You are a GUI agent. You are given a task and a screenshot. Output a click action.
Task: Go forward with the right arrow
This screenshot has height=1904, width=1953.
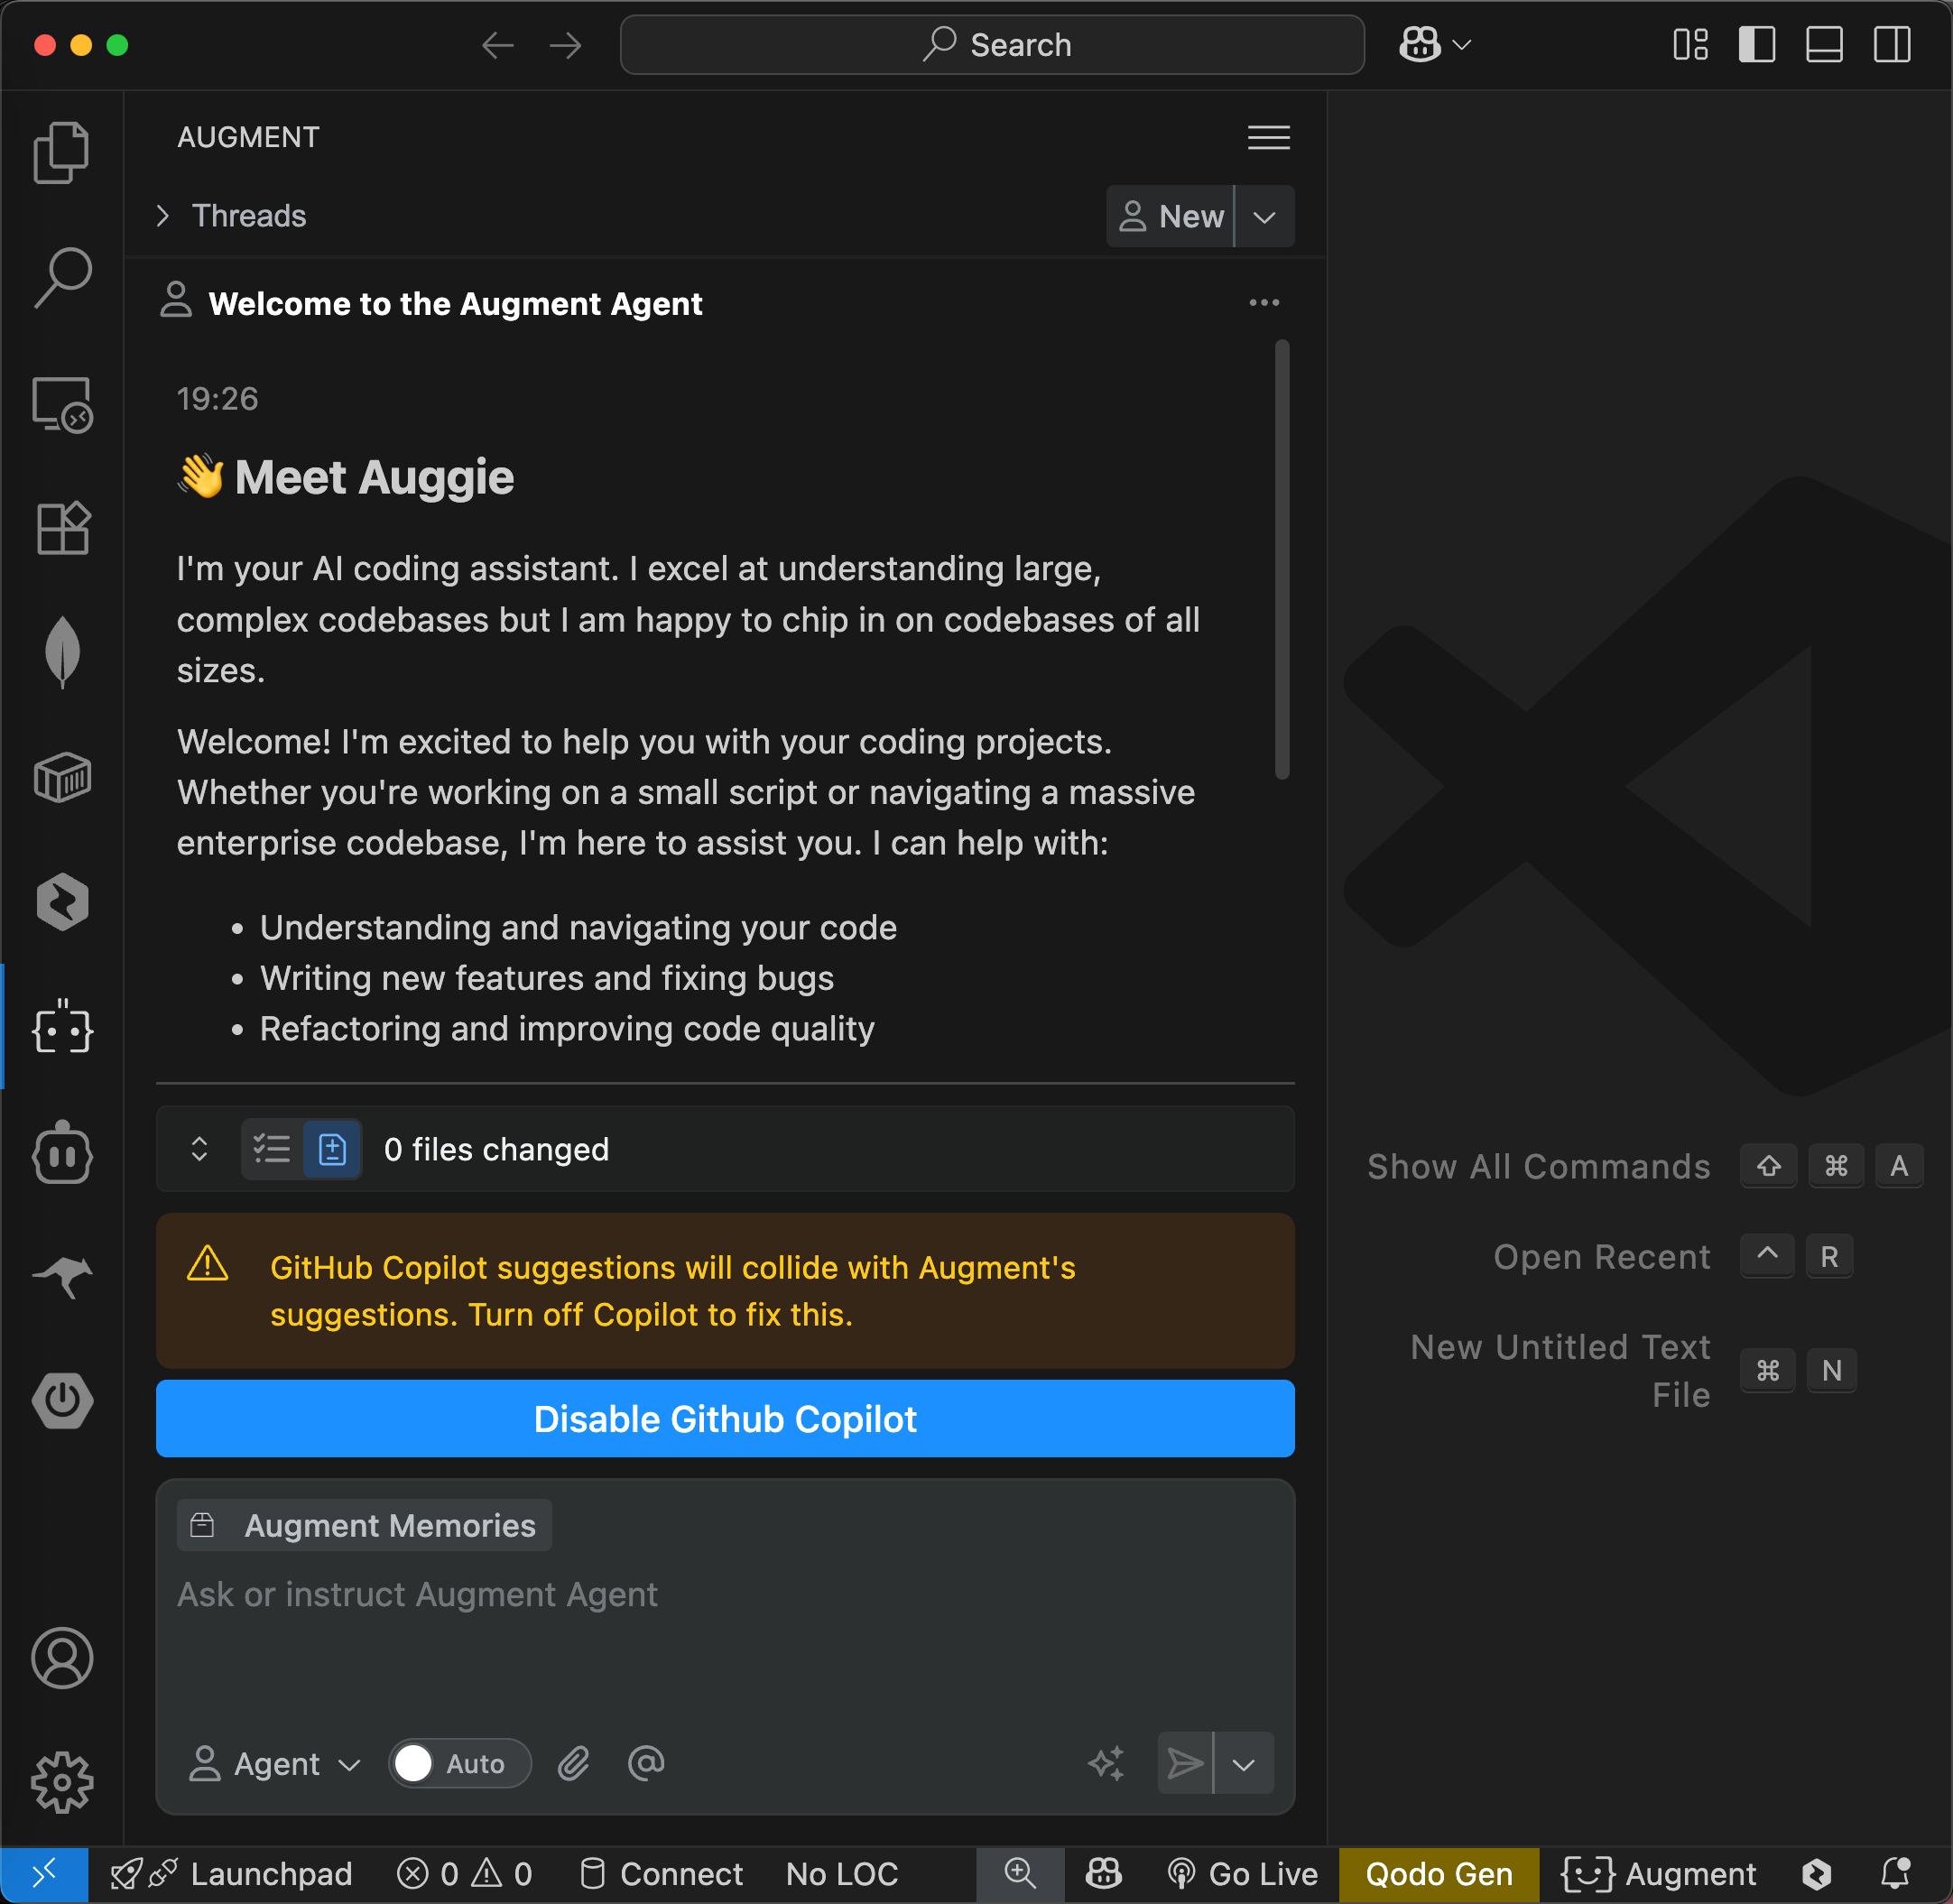tap(565, 45)
